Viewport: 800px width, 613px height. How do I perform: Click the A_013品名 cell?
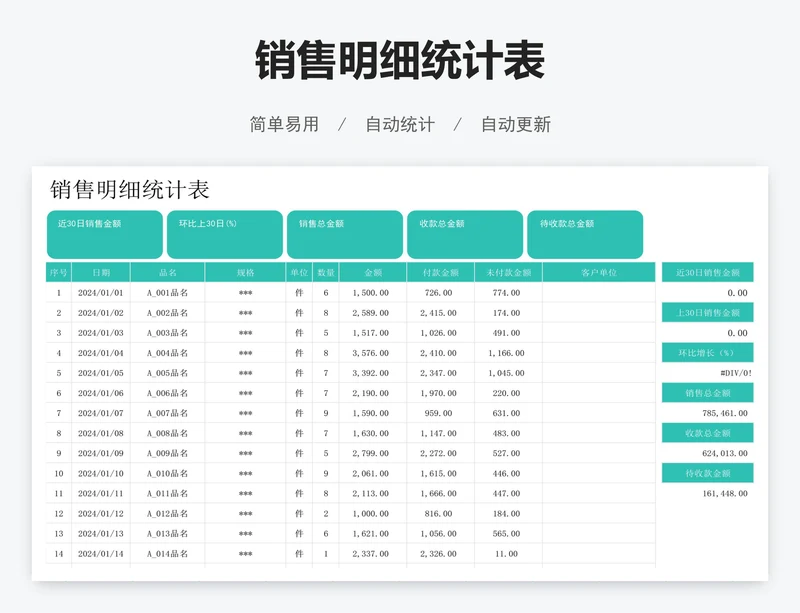[168, 534]
